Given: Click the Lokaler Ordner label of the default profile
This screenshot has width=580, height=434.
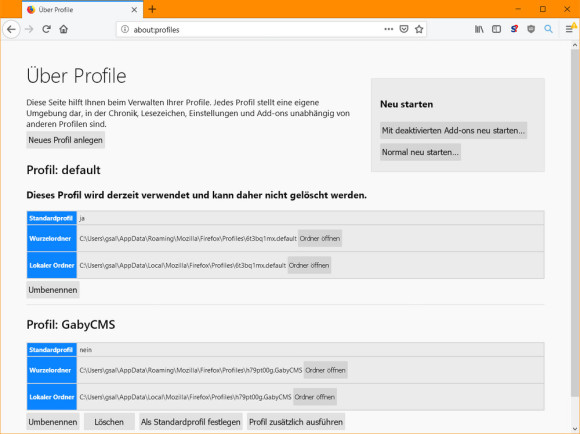Looking at the screenshot, I should [51, 265].
